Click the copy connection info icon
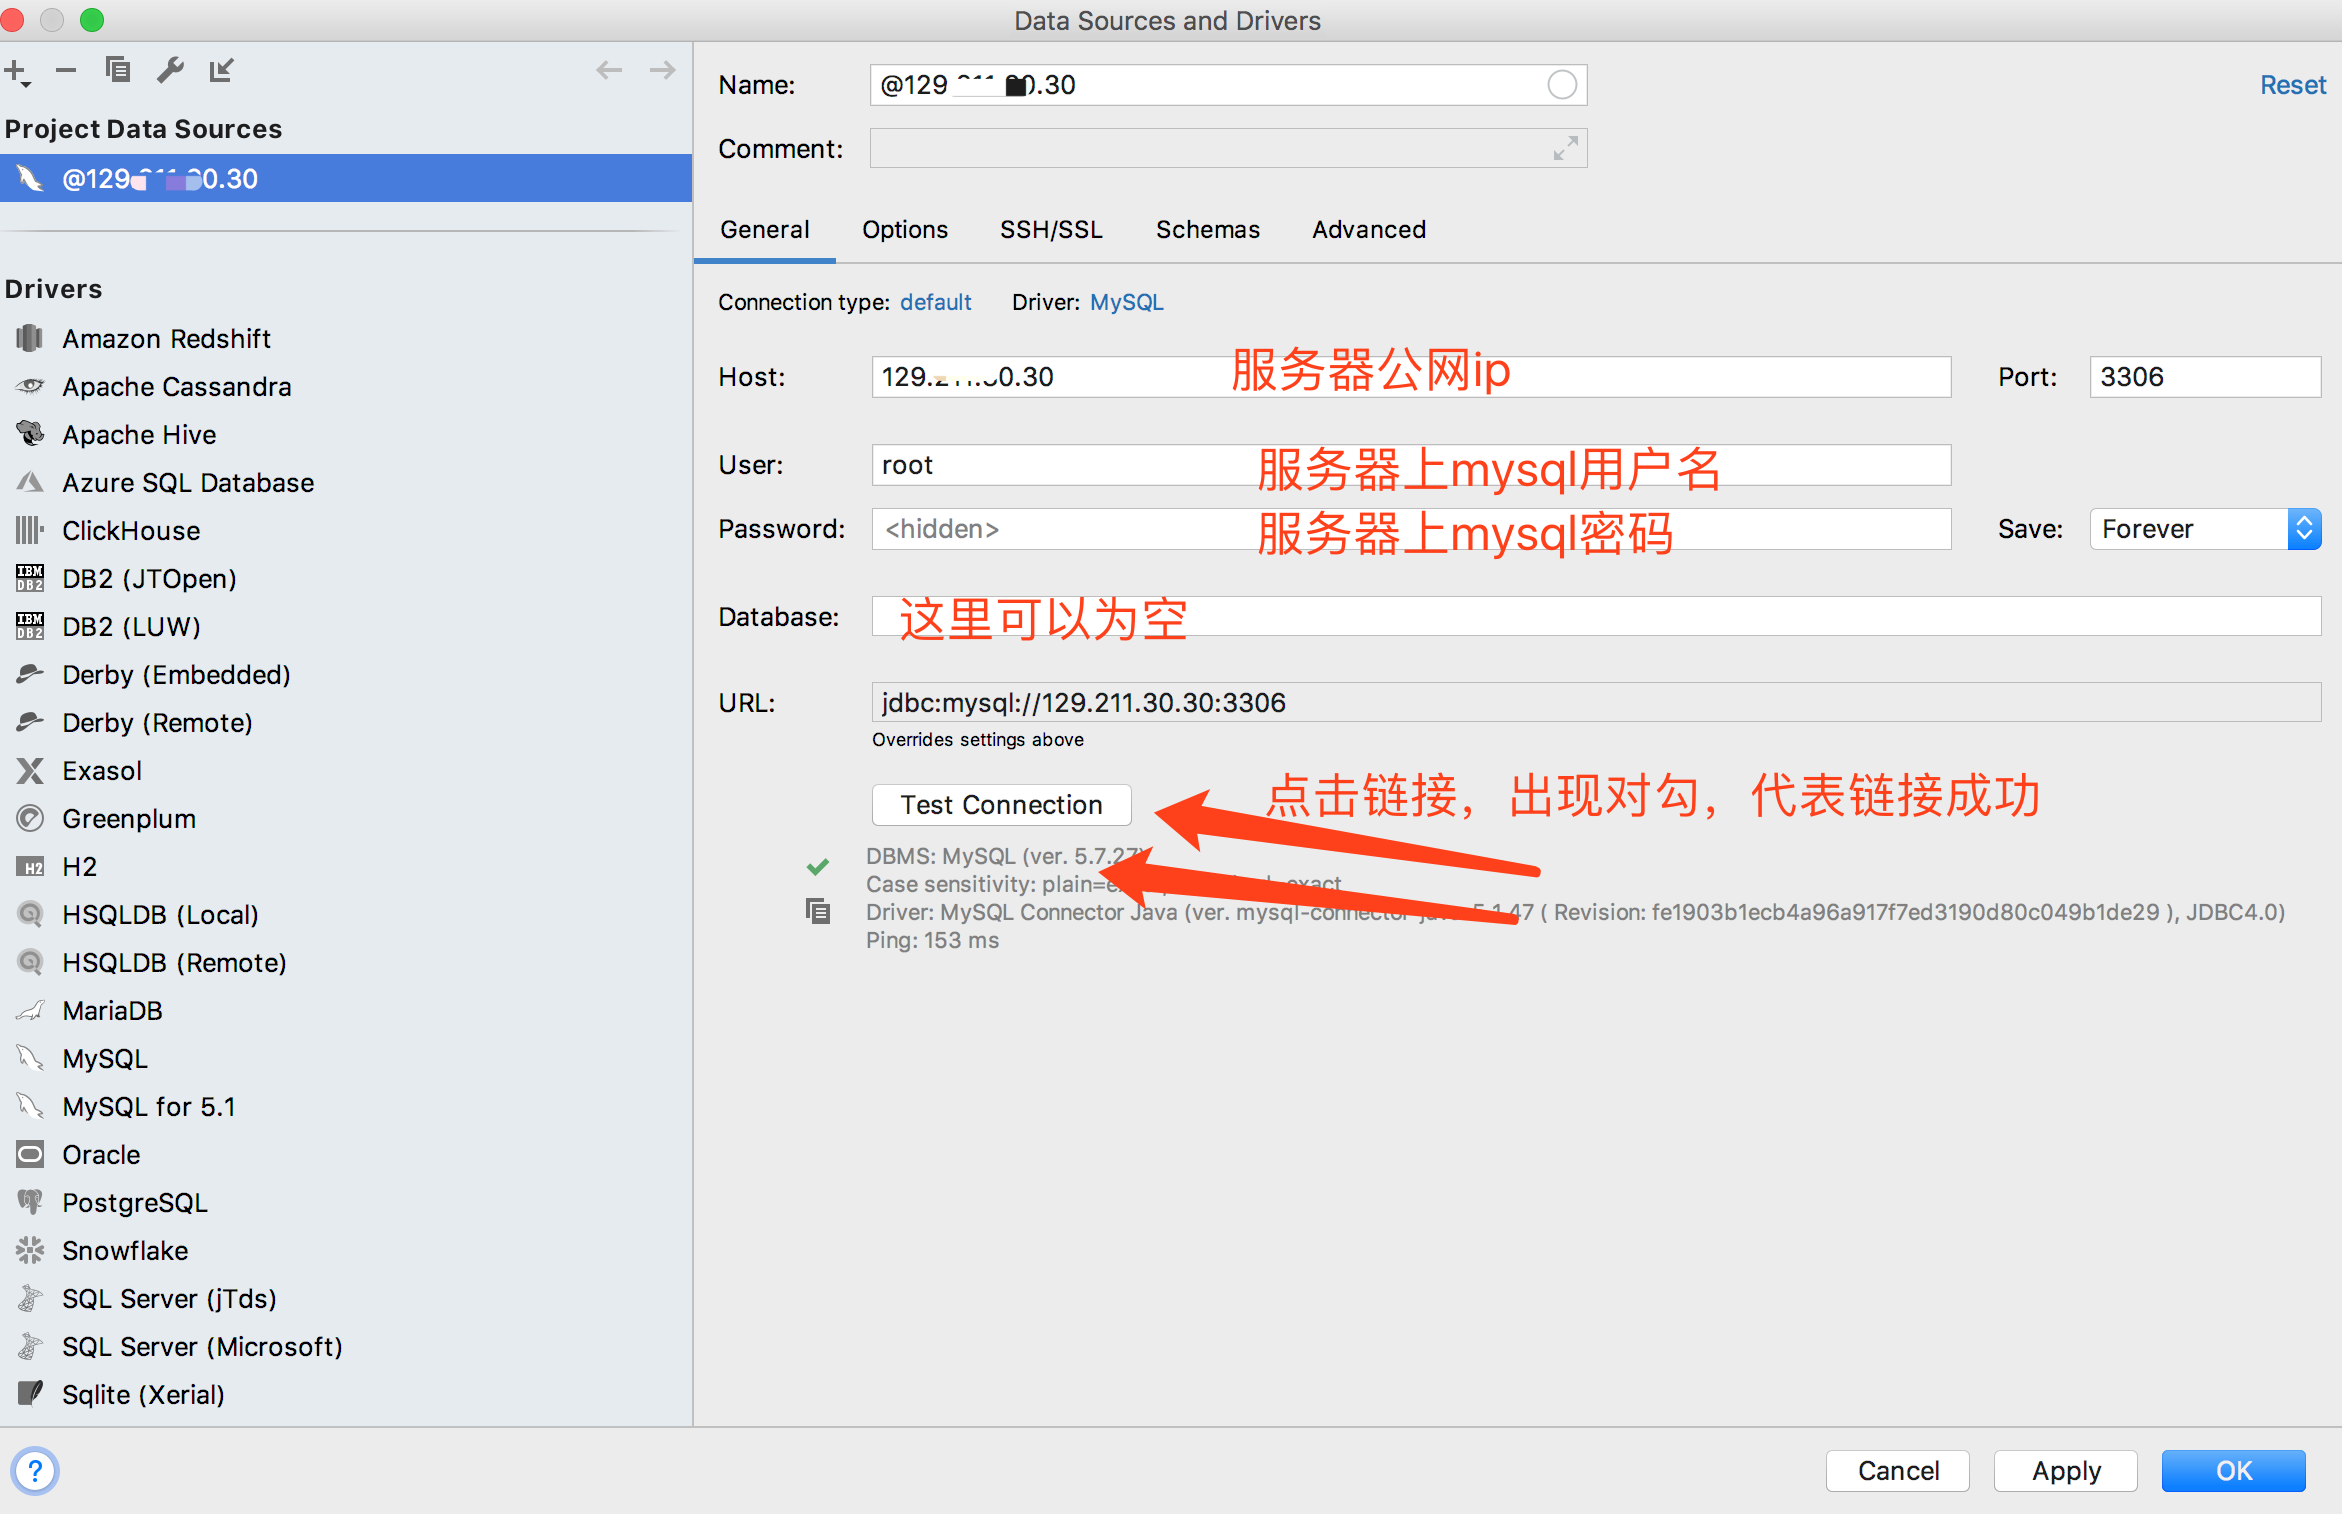The image size is (2342, 1514). [x=818, y=911]
